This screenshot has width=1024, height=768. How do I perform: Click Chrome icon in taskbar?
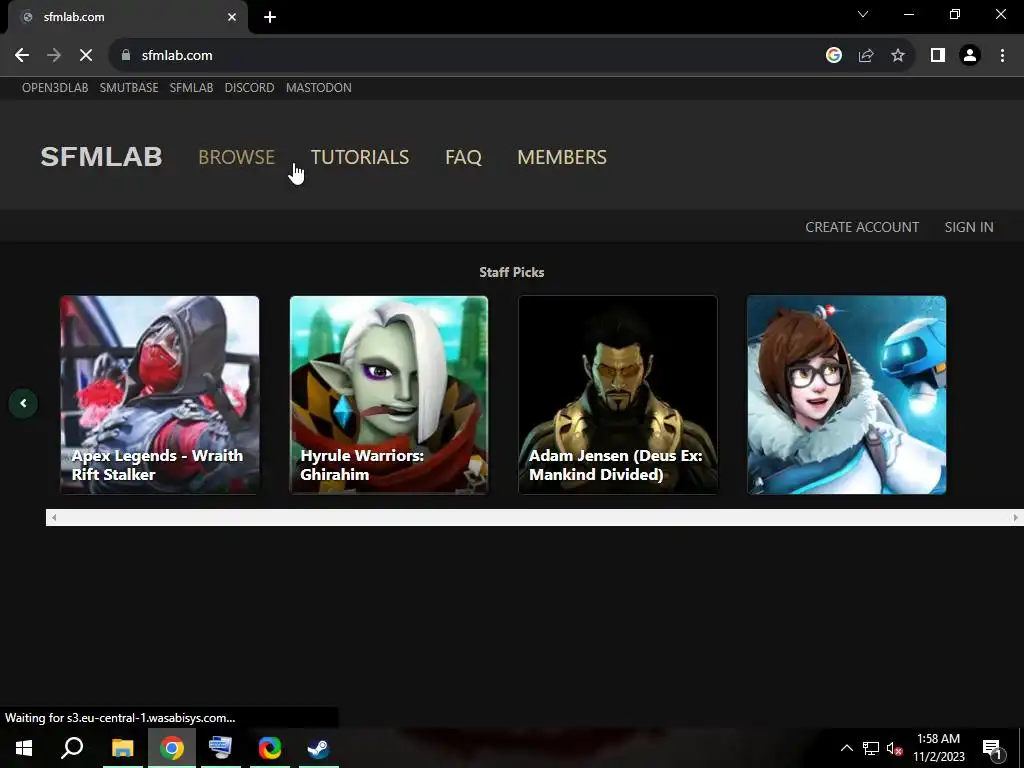coord(172,748)
